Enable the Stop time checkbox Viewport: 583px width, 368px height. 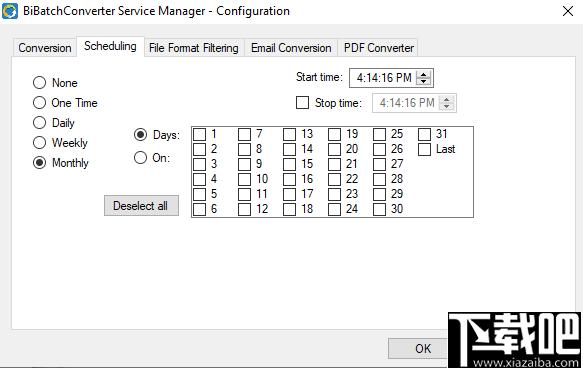pyautogui.click(x=302, y=103)
